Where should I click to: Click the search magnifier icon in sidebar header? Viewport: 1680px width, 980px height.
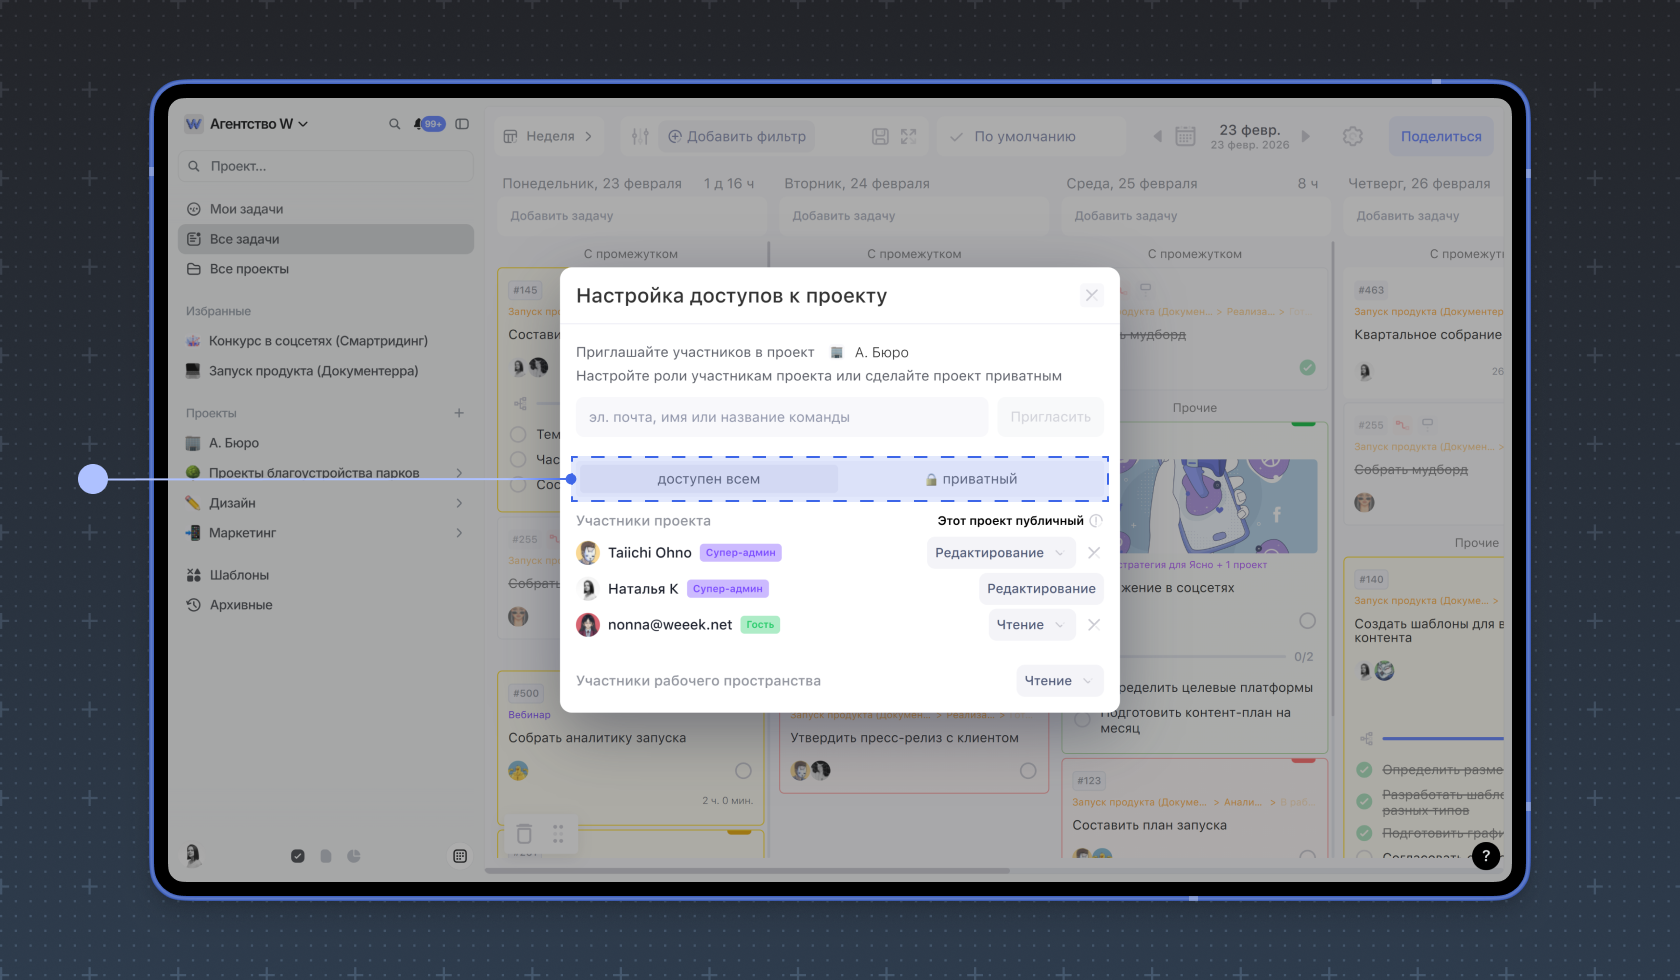(x=394, y=124)
